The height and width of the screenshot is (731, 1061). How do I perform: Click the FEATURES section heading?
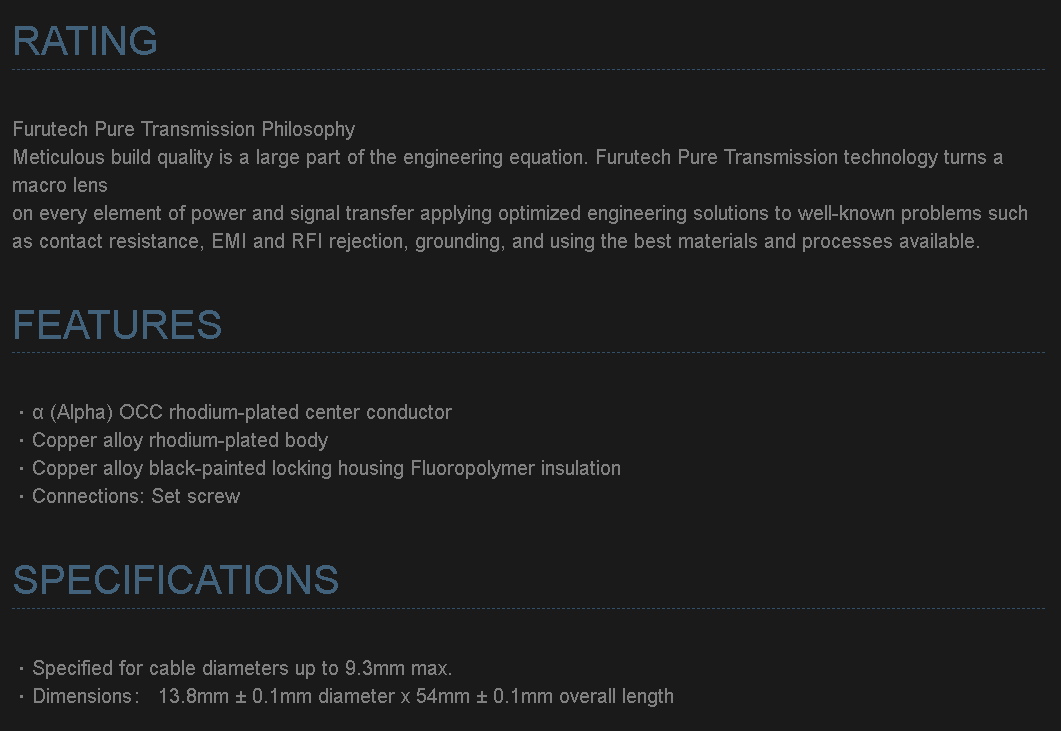pos(117,325)
